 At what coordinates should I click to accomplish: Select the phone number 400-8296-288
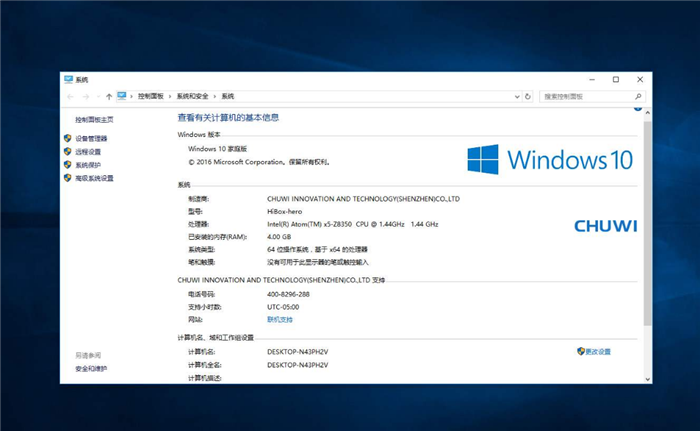coord(288,294)
